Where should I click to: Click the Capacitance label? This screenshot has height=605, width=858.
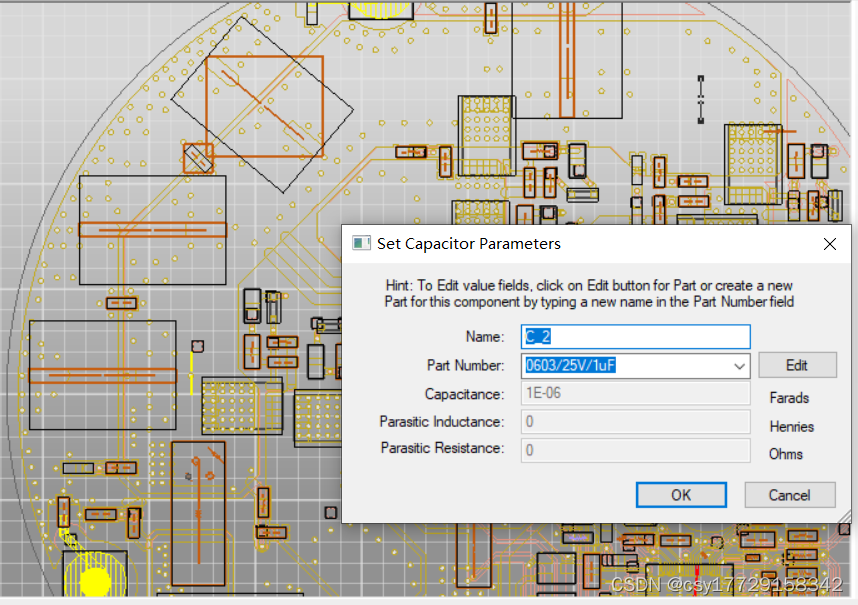click(x=465, y=394)
